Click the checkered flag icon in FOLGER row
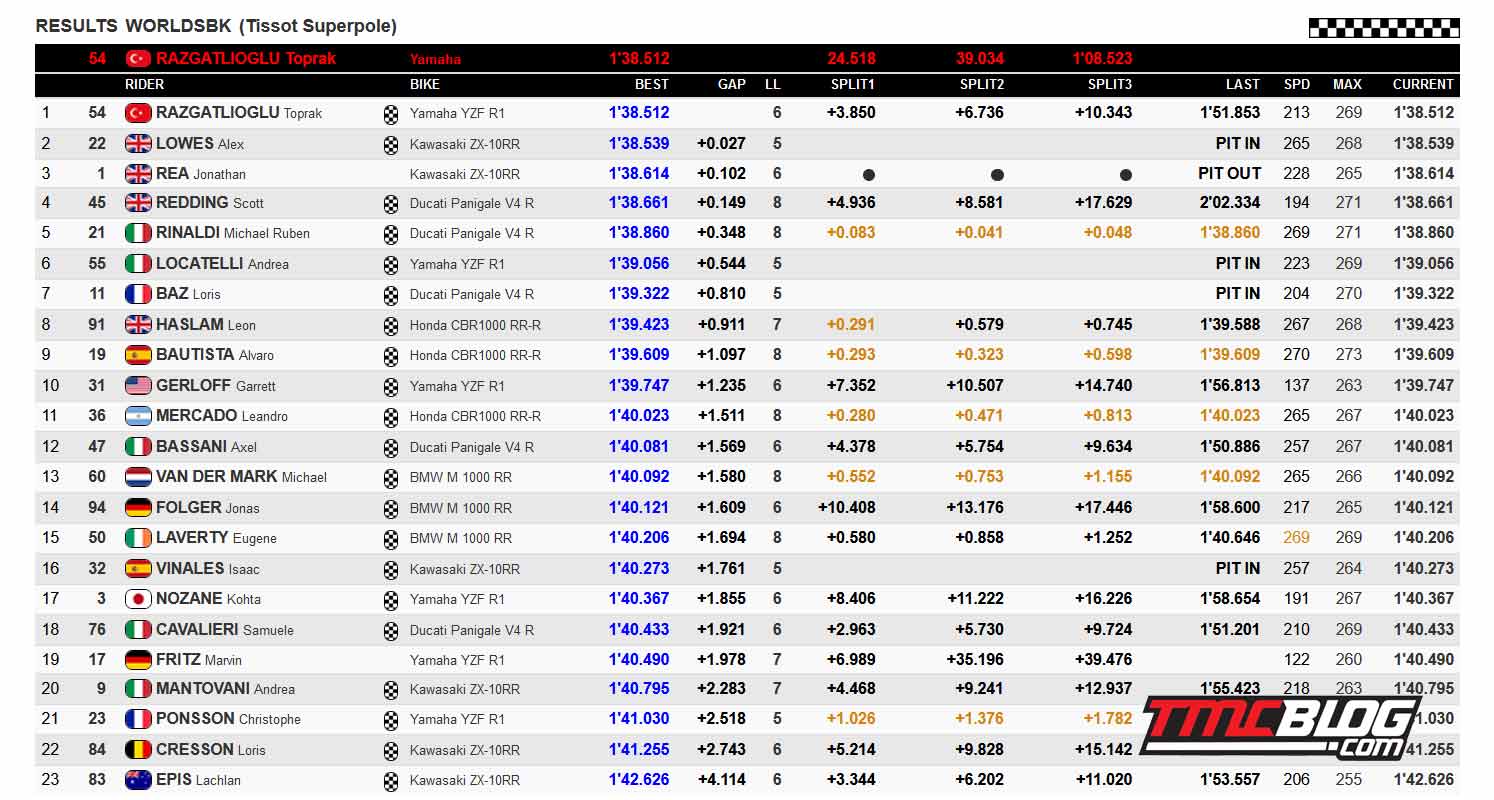This screenshot has height=800, width=1494. coord(391,508)
